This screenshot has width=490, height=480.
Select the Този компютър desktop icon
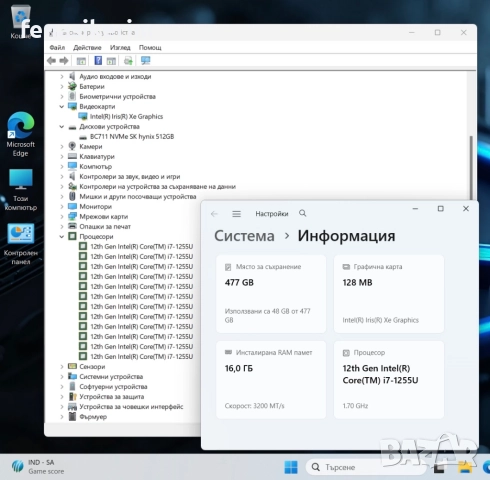click(20, 190)
